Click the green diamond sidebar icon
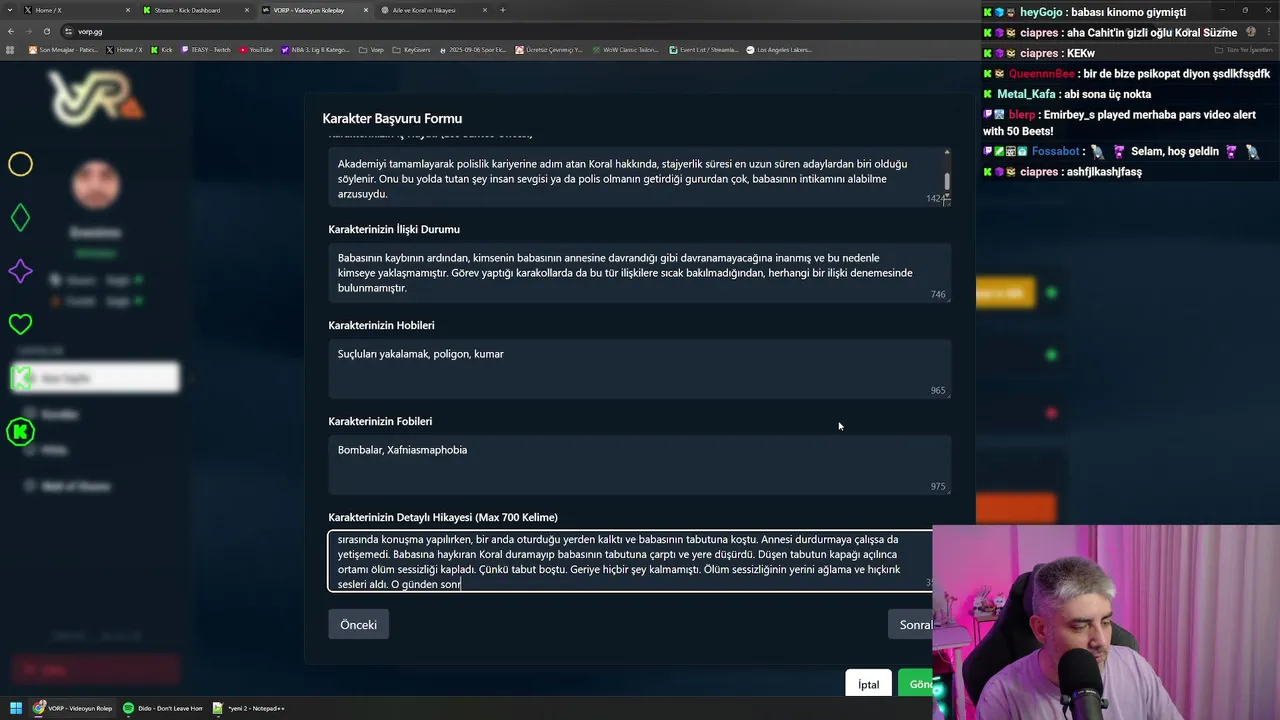 [x=21, y=217]
